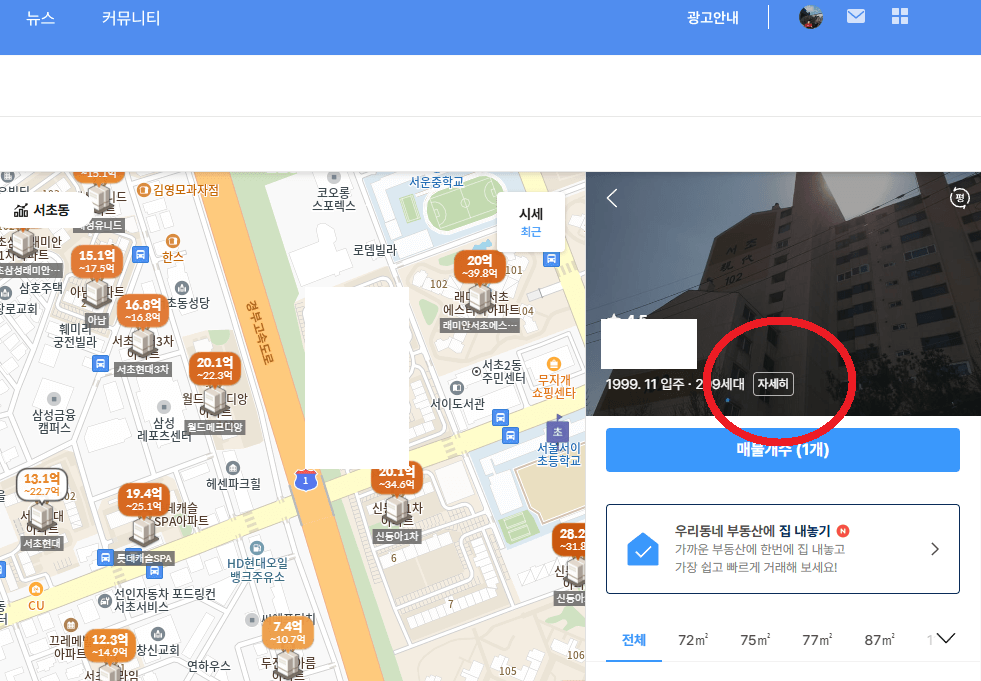The height and width of the screenshot is (681, 981).
Task: Click the back arrow over the apartment photo
Action: [x=612, y=198]
